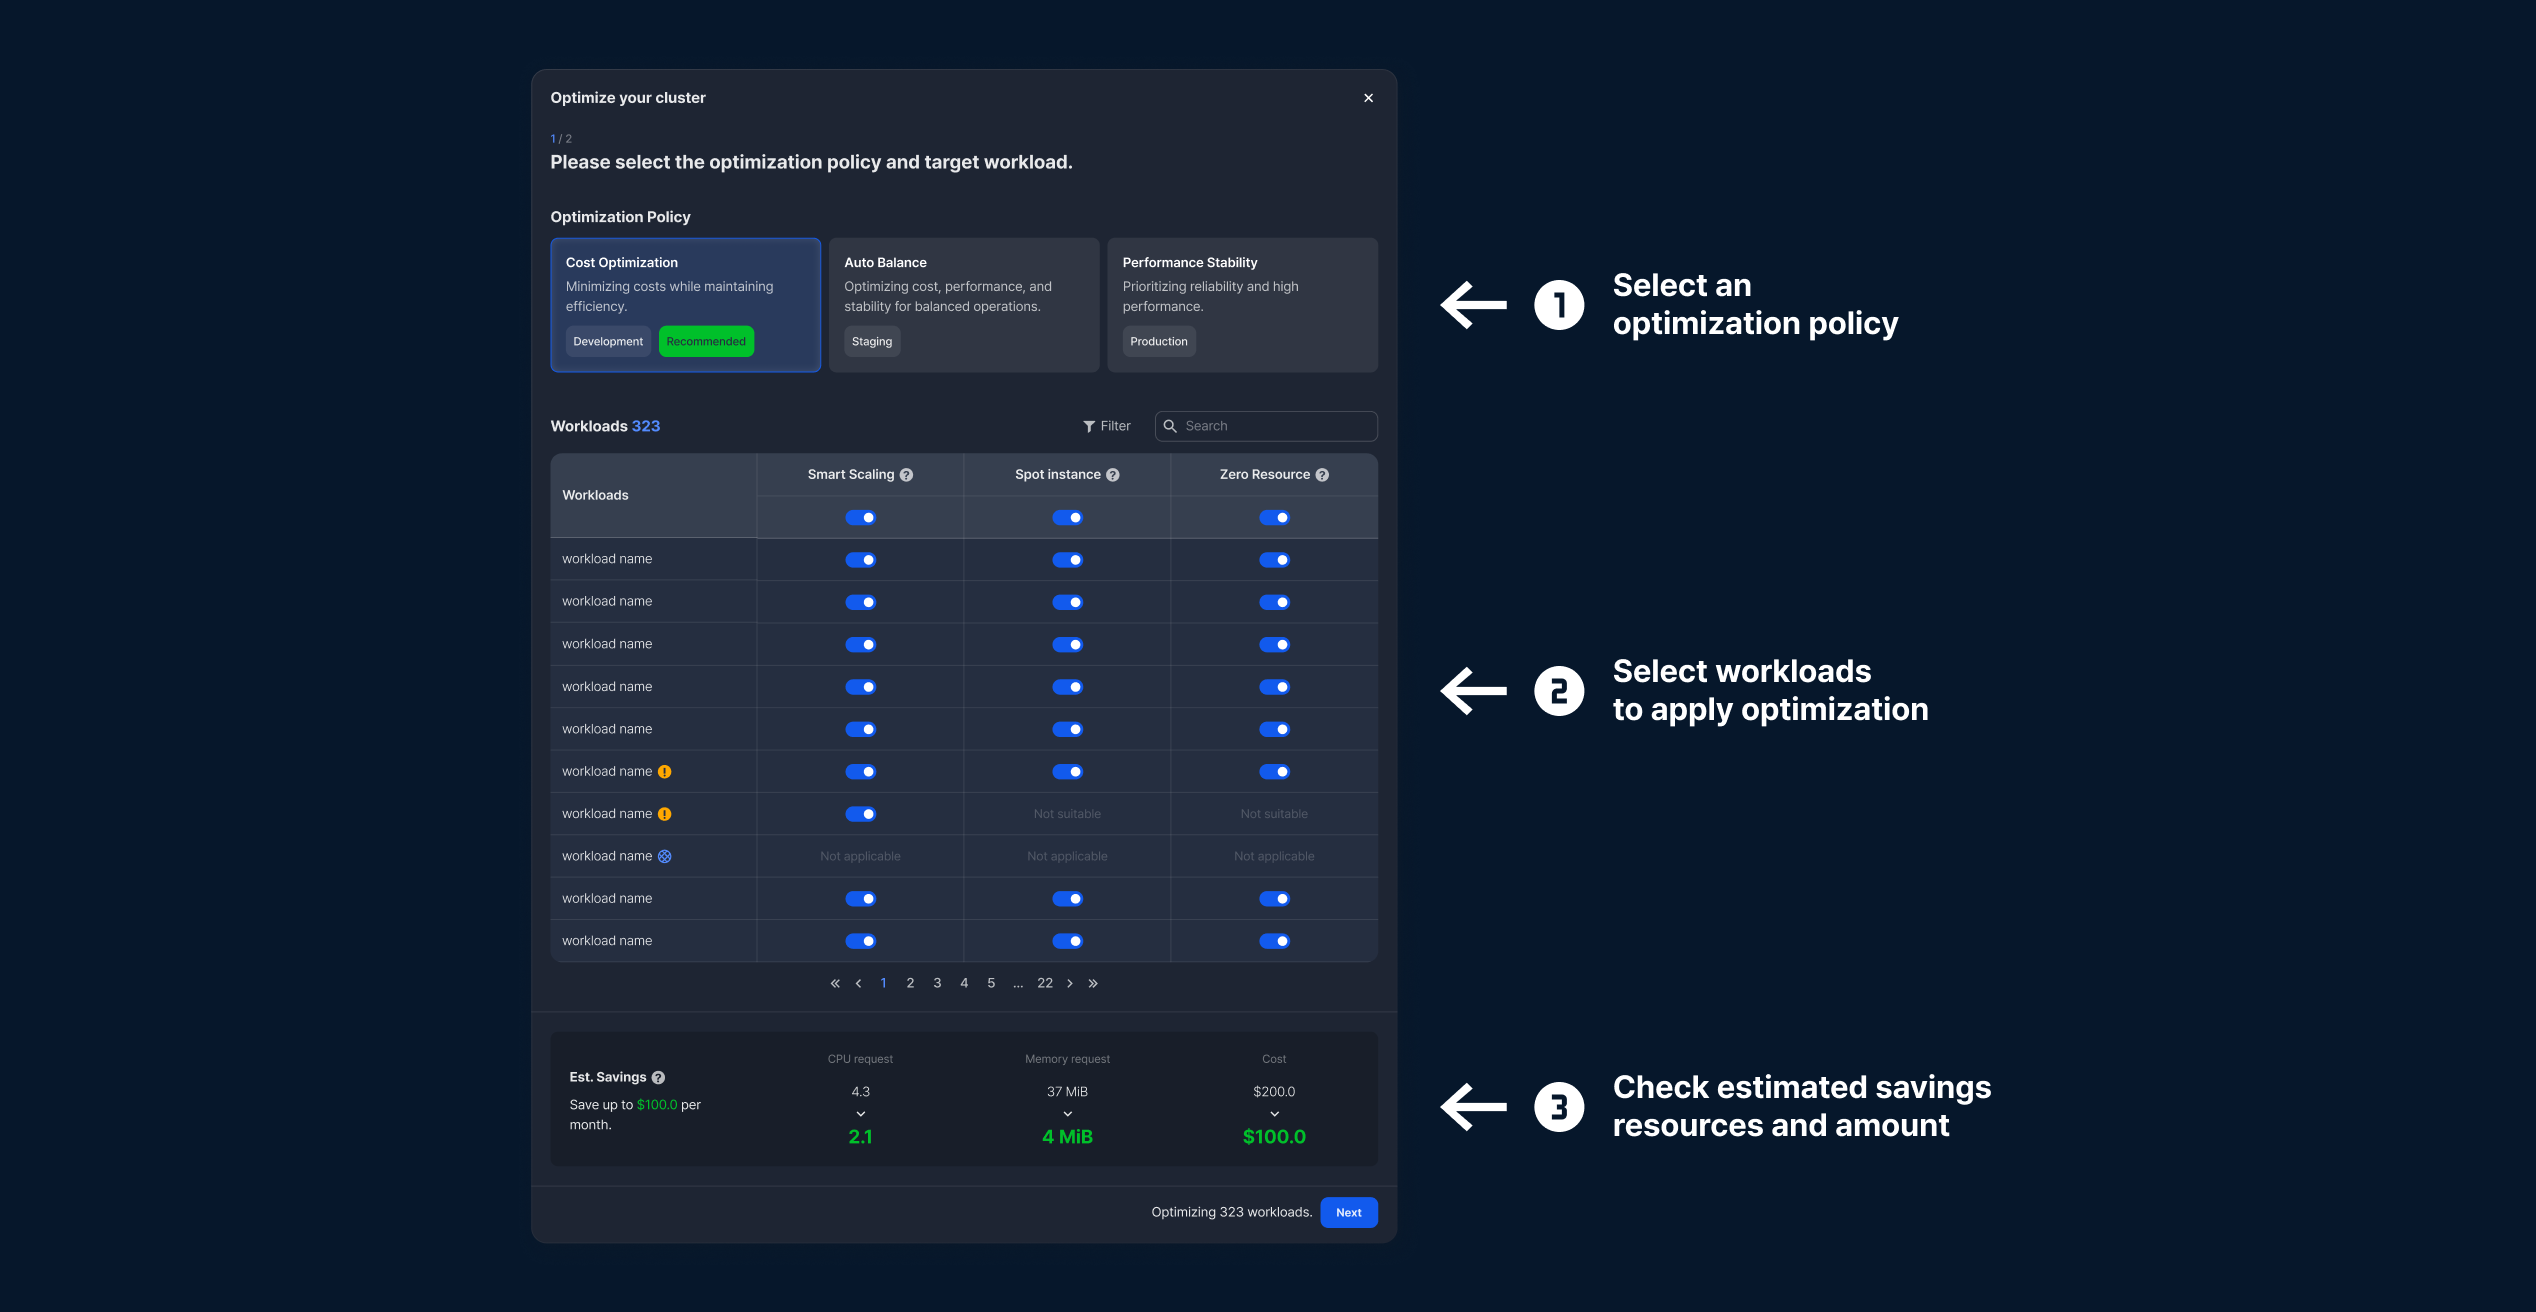Select the Auto Balance policy card
Screen dimensions: 2536x1312
coord(963,305)
